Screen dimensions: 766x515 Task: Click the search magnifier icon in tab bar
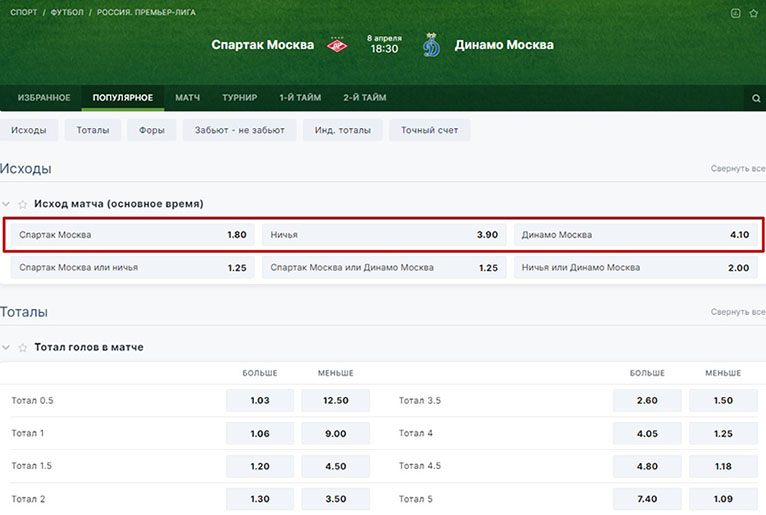point(756,98)
